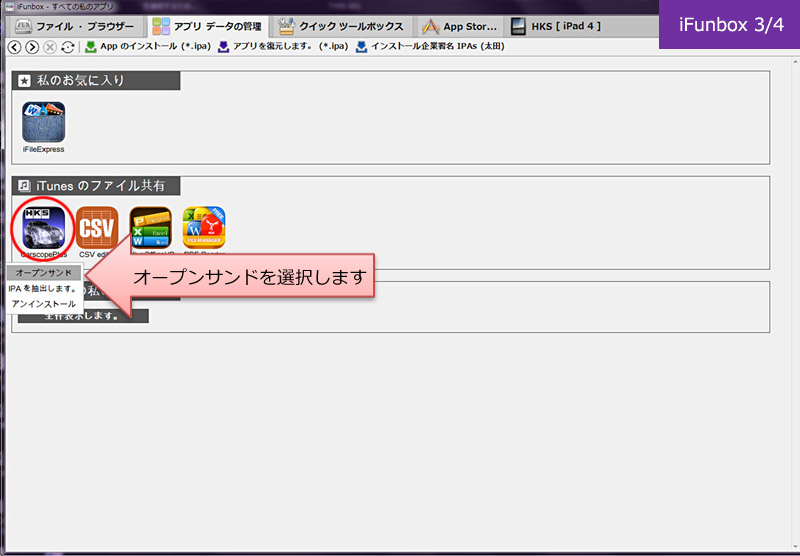
Task: Go back with the left arrow button
Action: (x=14, y=47)
